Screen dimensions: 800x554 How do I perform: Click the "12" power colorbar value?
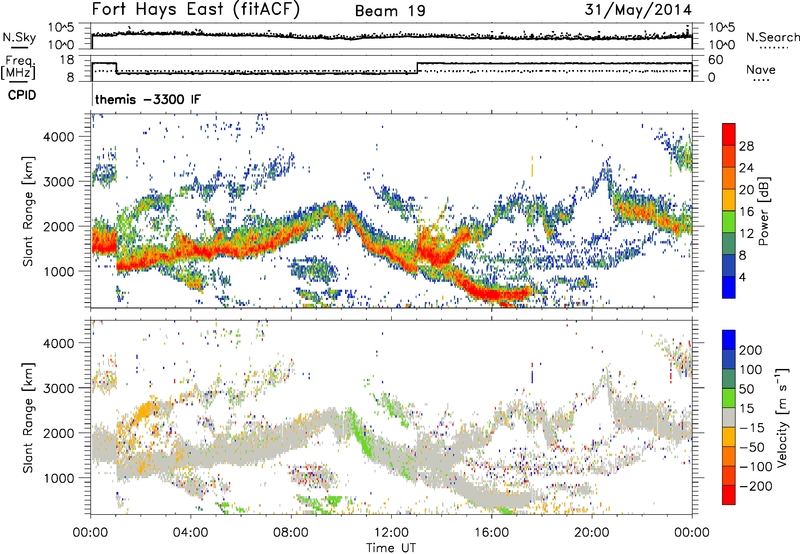click(746, 234)
